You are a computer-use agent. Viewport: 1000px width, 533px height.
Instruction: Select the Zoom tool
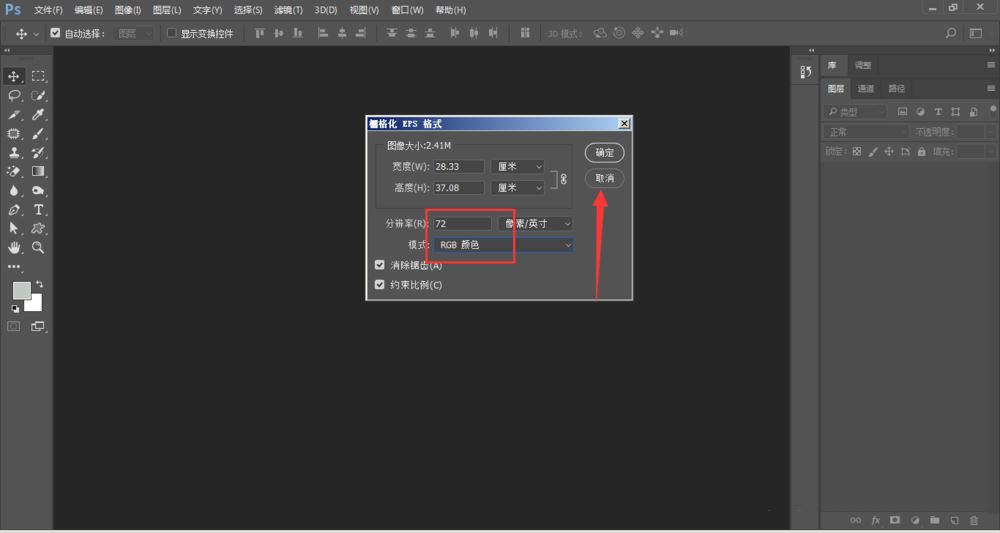click(38, 247)
